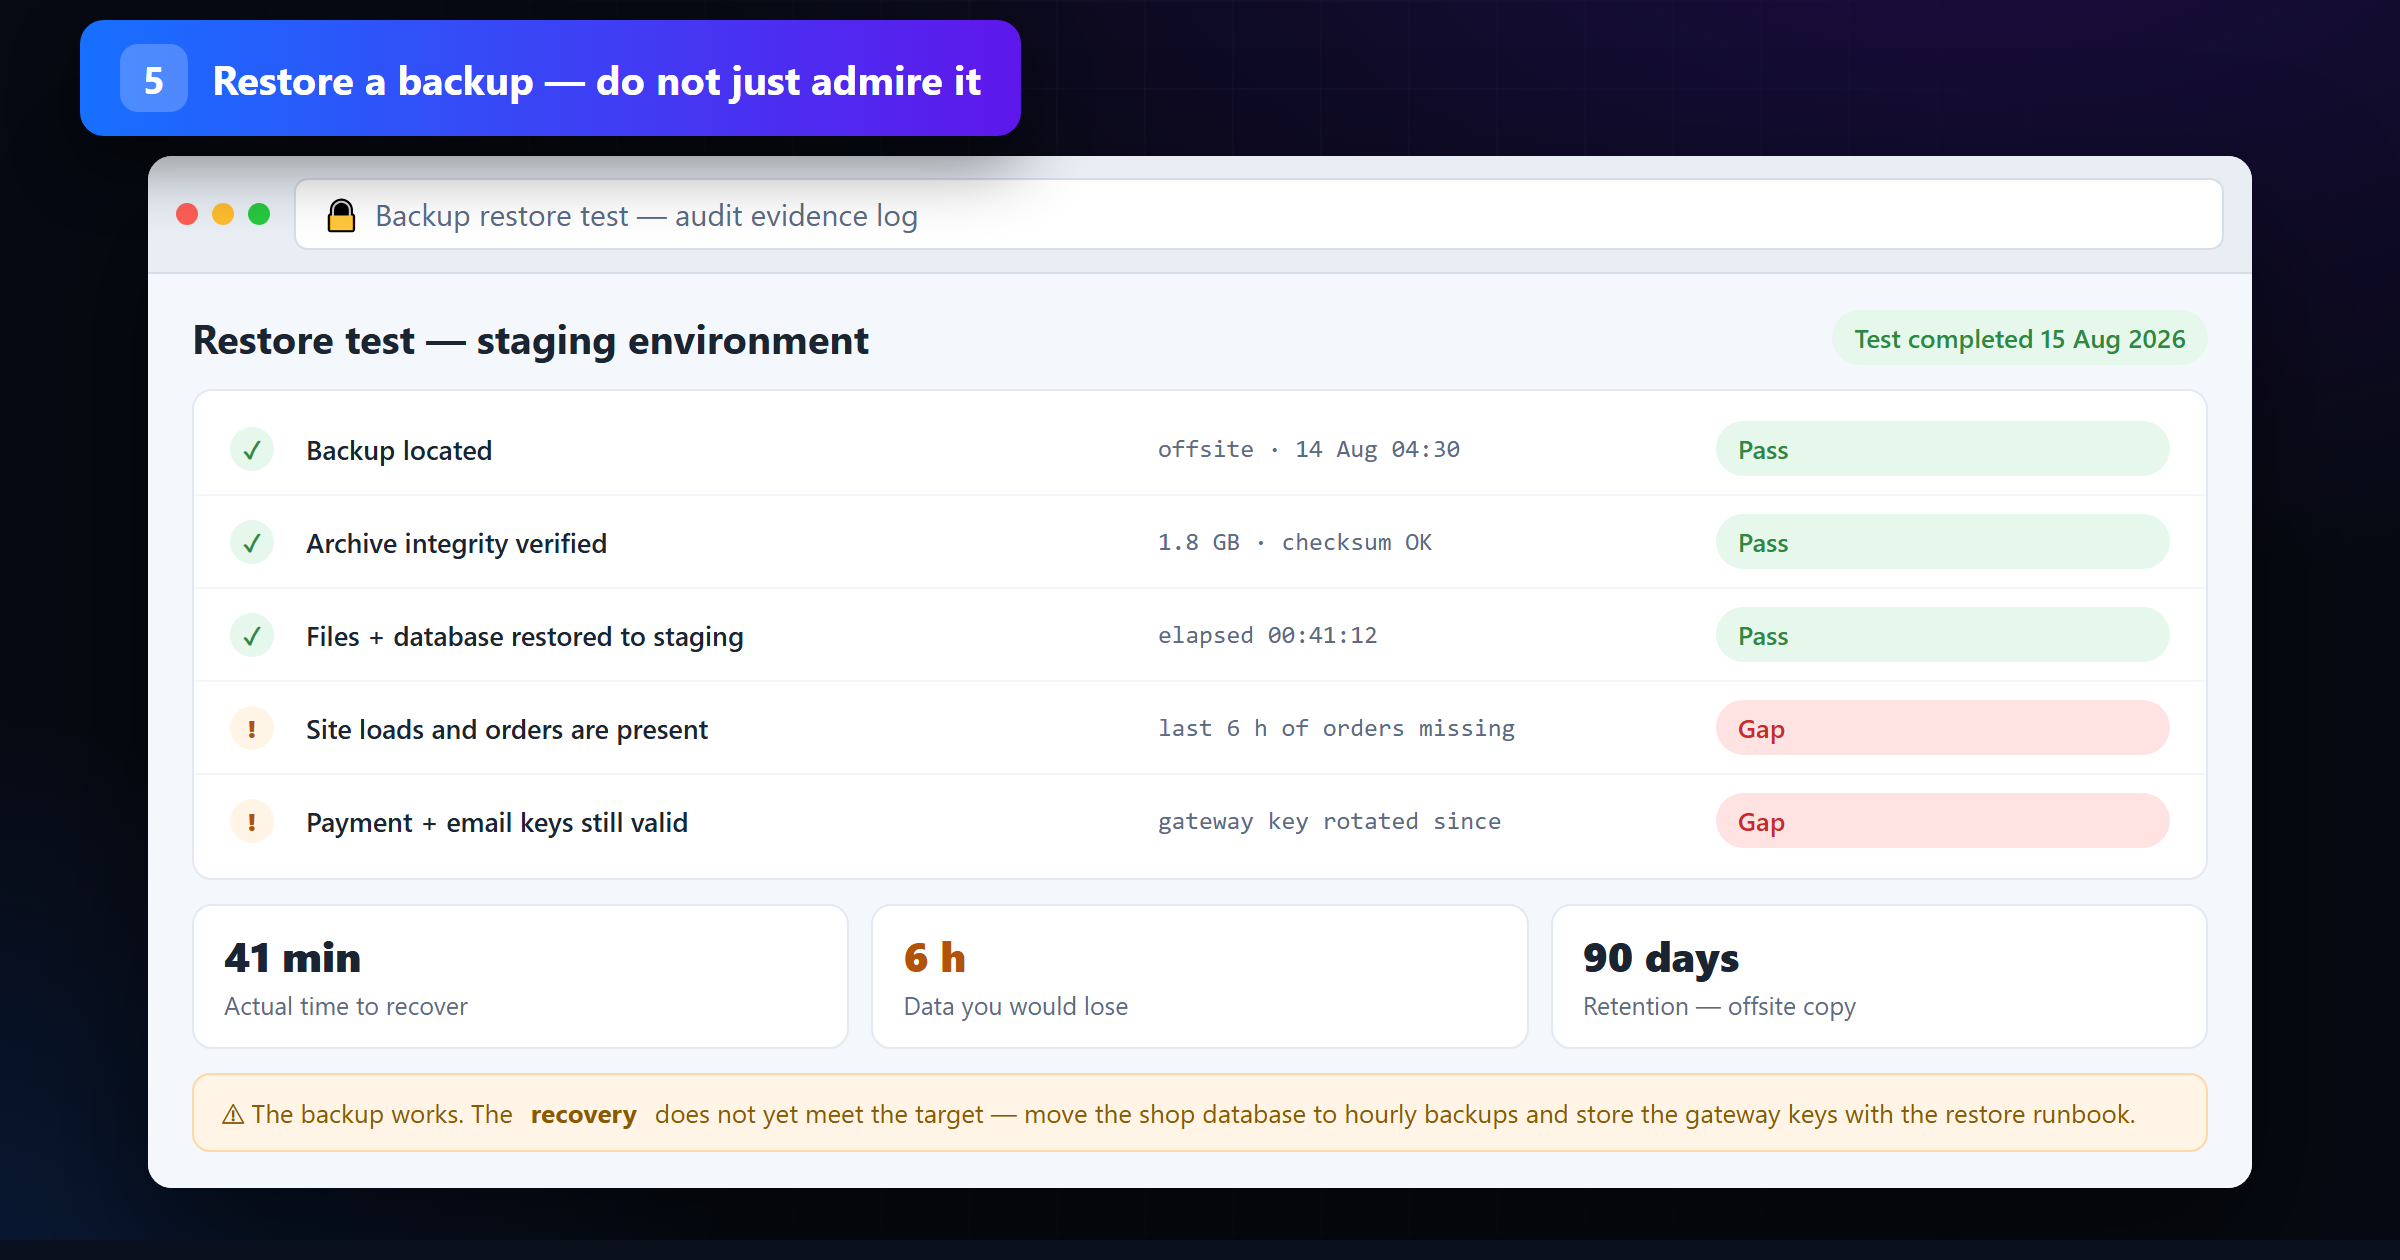
Task: Click the green check icon for Backup located
Action: (x=252, y=450)
